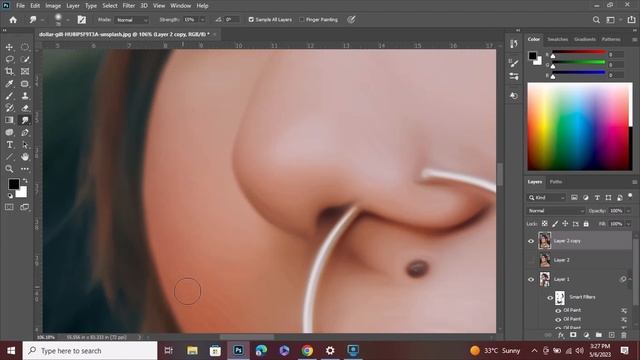The width and height of the screenshot is (640, 360).
Task: Open the brush preset picker dropdown
Action: (68, 20)
